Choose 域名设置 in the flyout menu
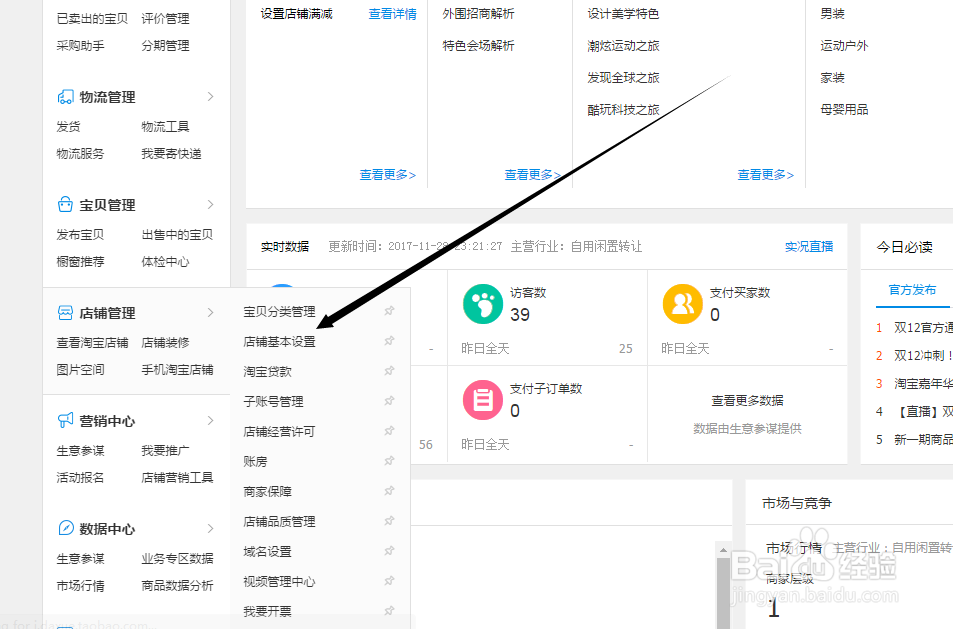This screenshot has height=629, width=953. tap(267, 552)
